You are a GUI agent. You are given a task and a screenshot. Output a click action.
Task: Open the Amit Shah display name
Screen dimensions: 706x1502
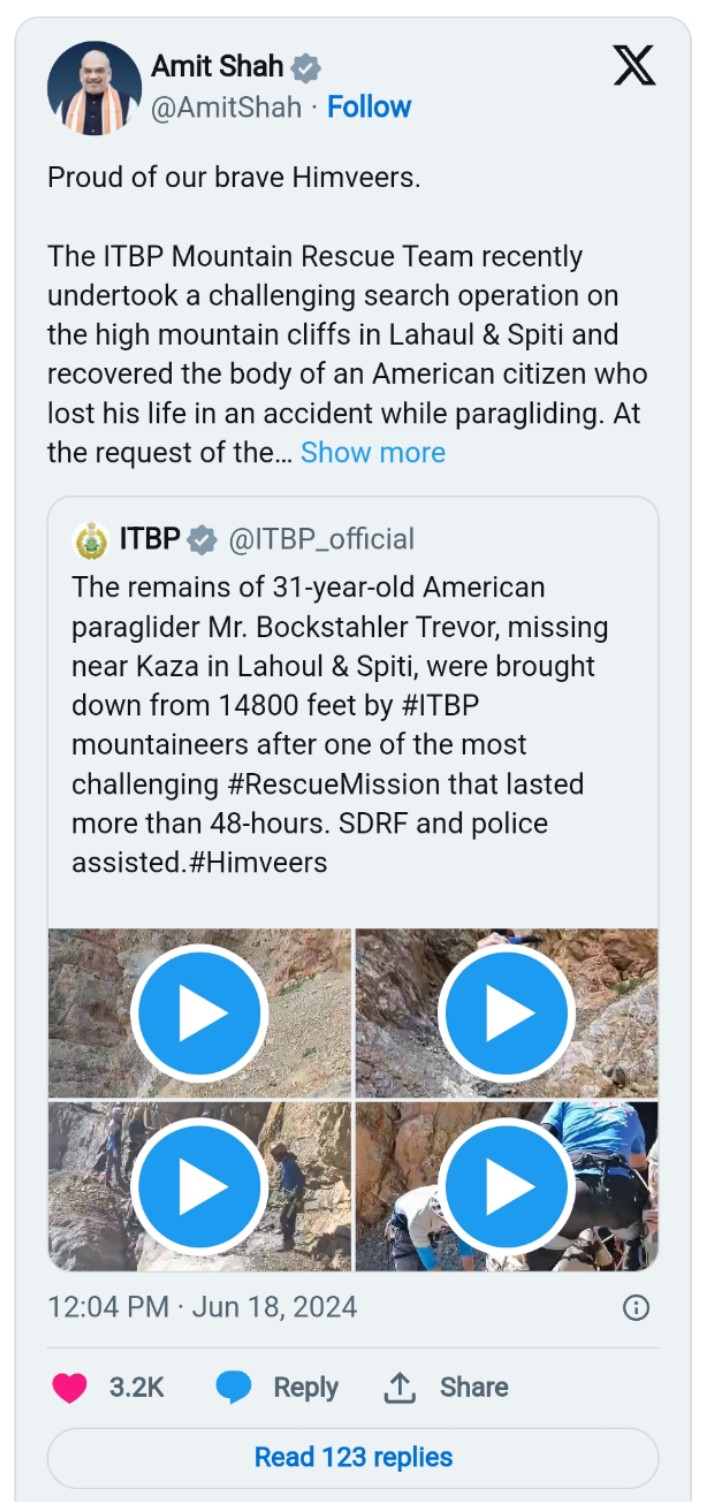click(x=218, y=67)
